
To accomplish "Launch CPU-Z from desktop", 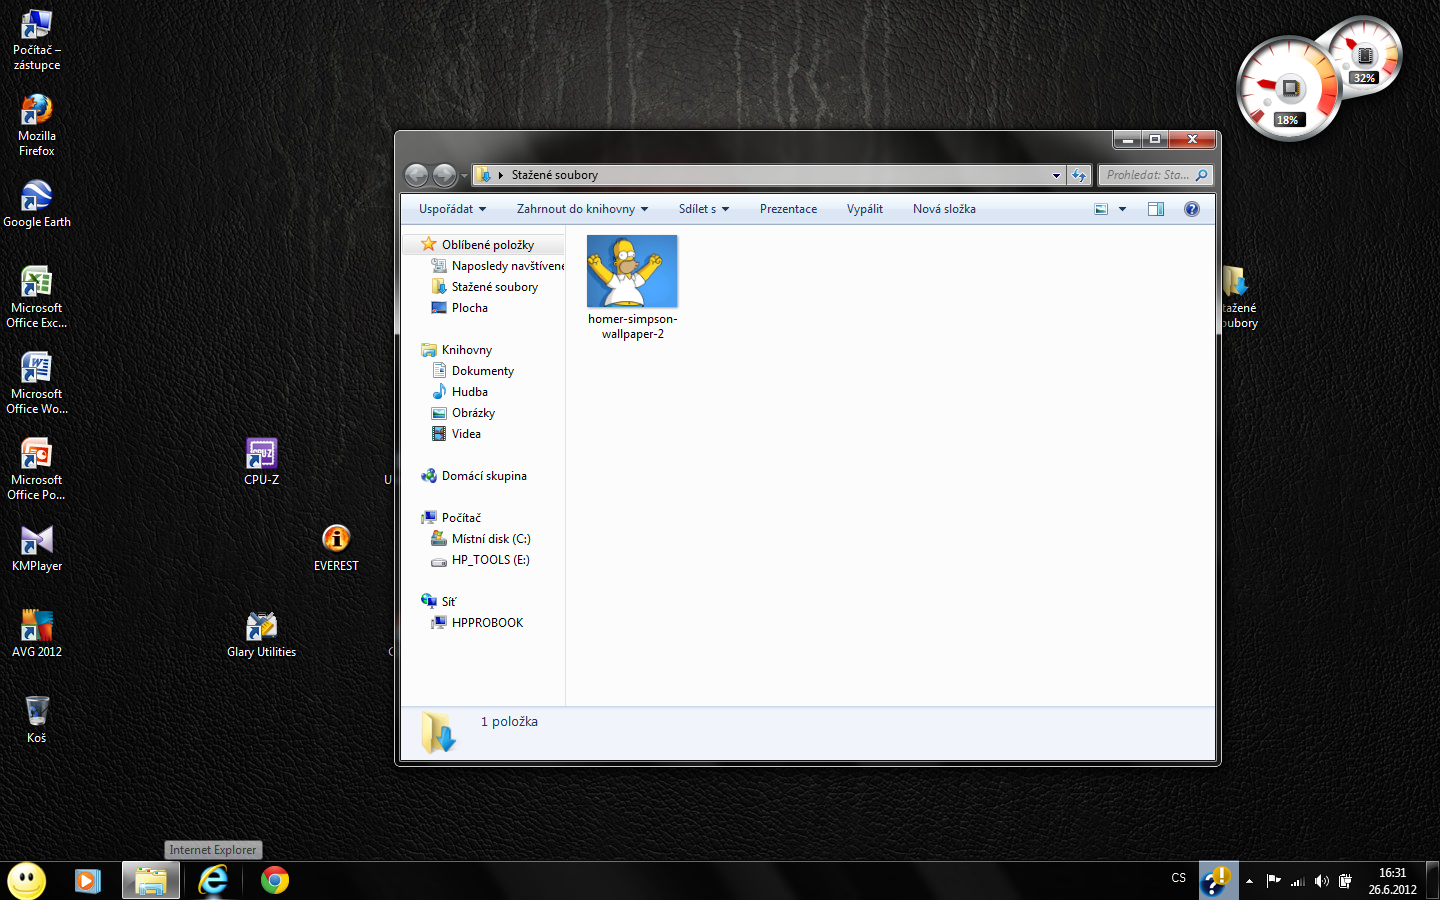I will point(261,462).
